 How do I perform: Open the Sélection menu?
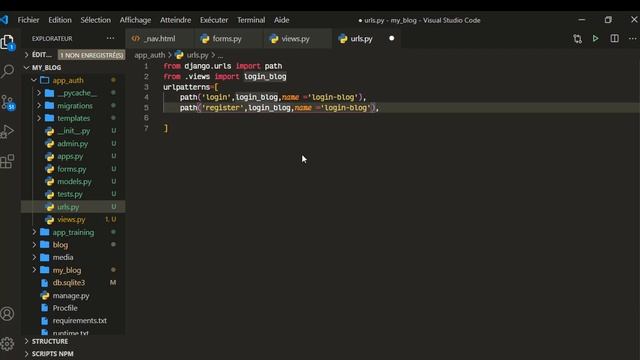pos(96,20)
